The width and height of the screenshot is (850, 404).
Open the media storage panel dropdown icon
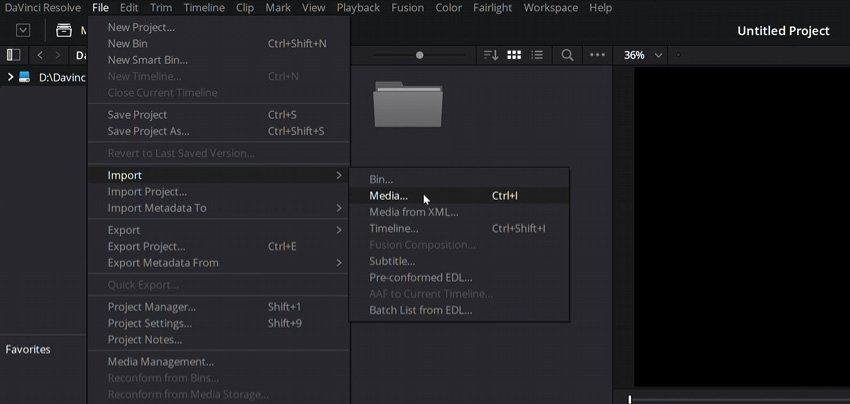coord(23,30)
